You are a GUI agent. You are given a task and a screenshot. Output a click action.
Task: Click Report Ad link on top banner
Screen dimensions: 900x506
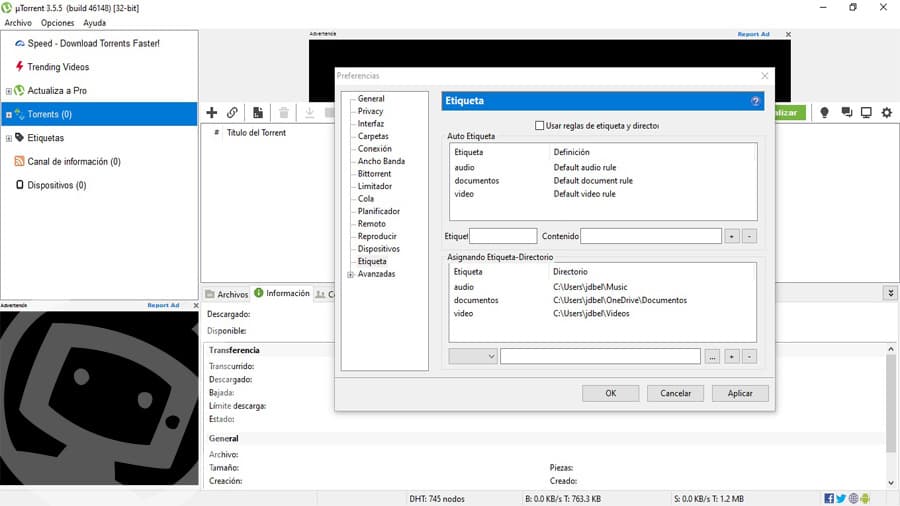(753, 34)
